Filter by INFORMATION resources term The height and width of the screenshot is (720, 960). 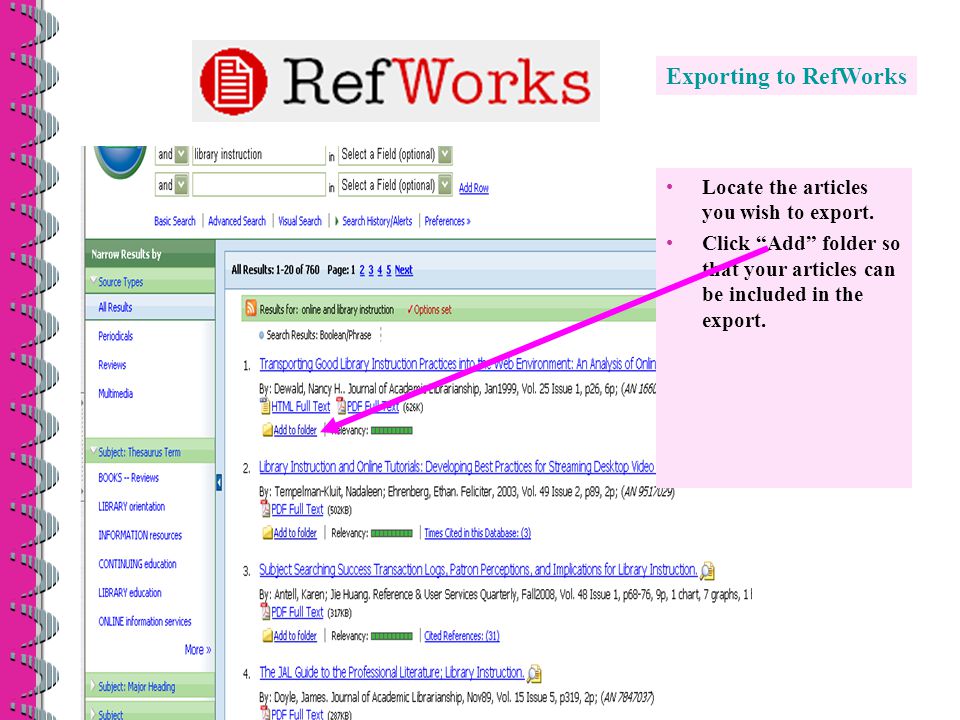(140, 534)
